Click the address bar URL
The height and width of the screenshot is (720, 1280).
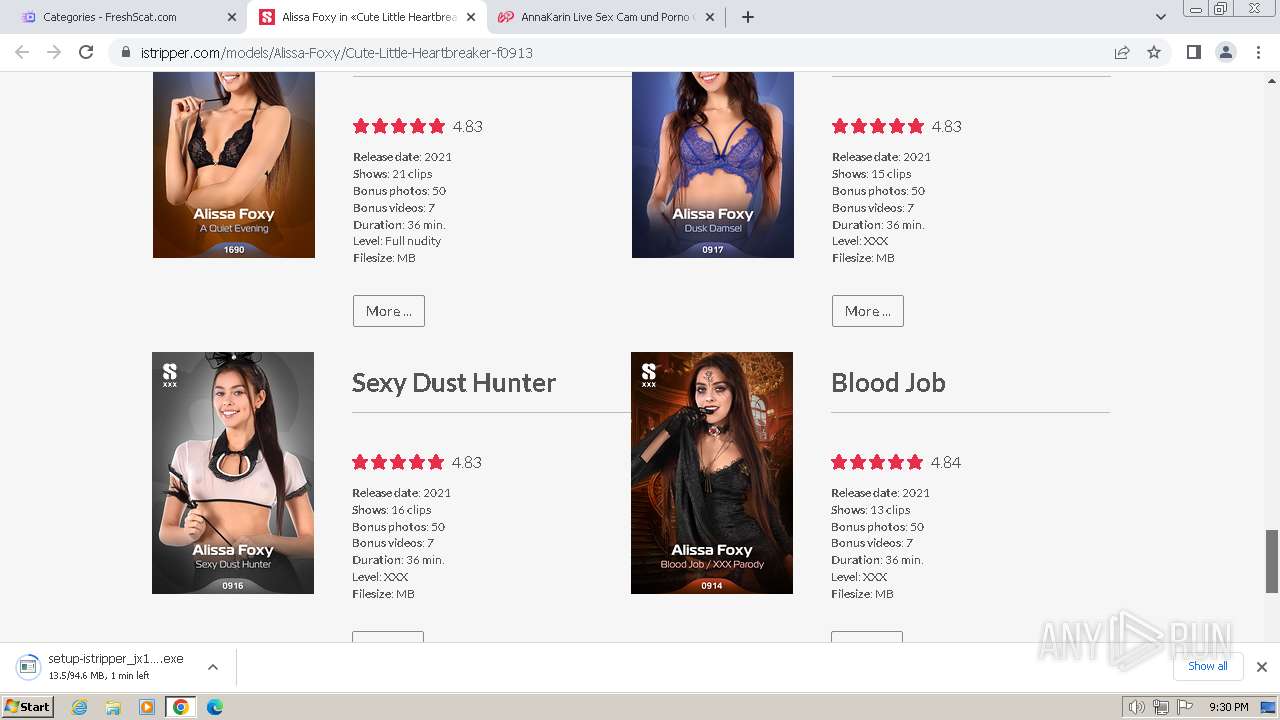pyautogui.click(x=336, y=52)
